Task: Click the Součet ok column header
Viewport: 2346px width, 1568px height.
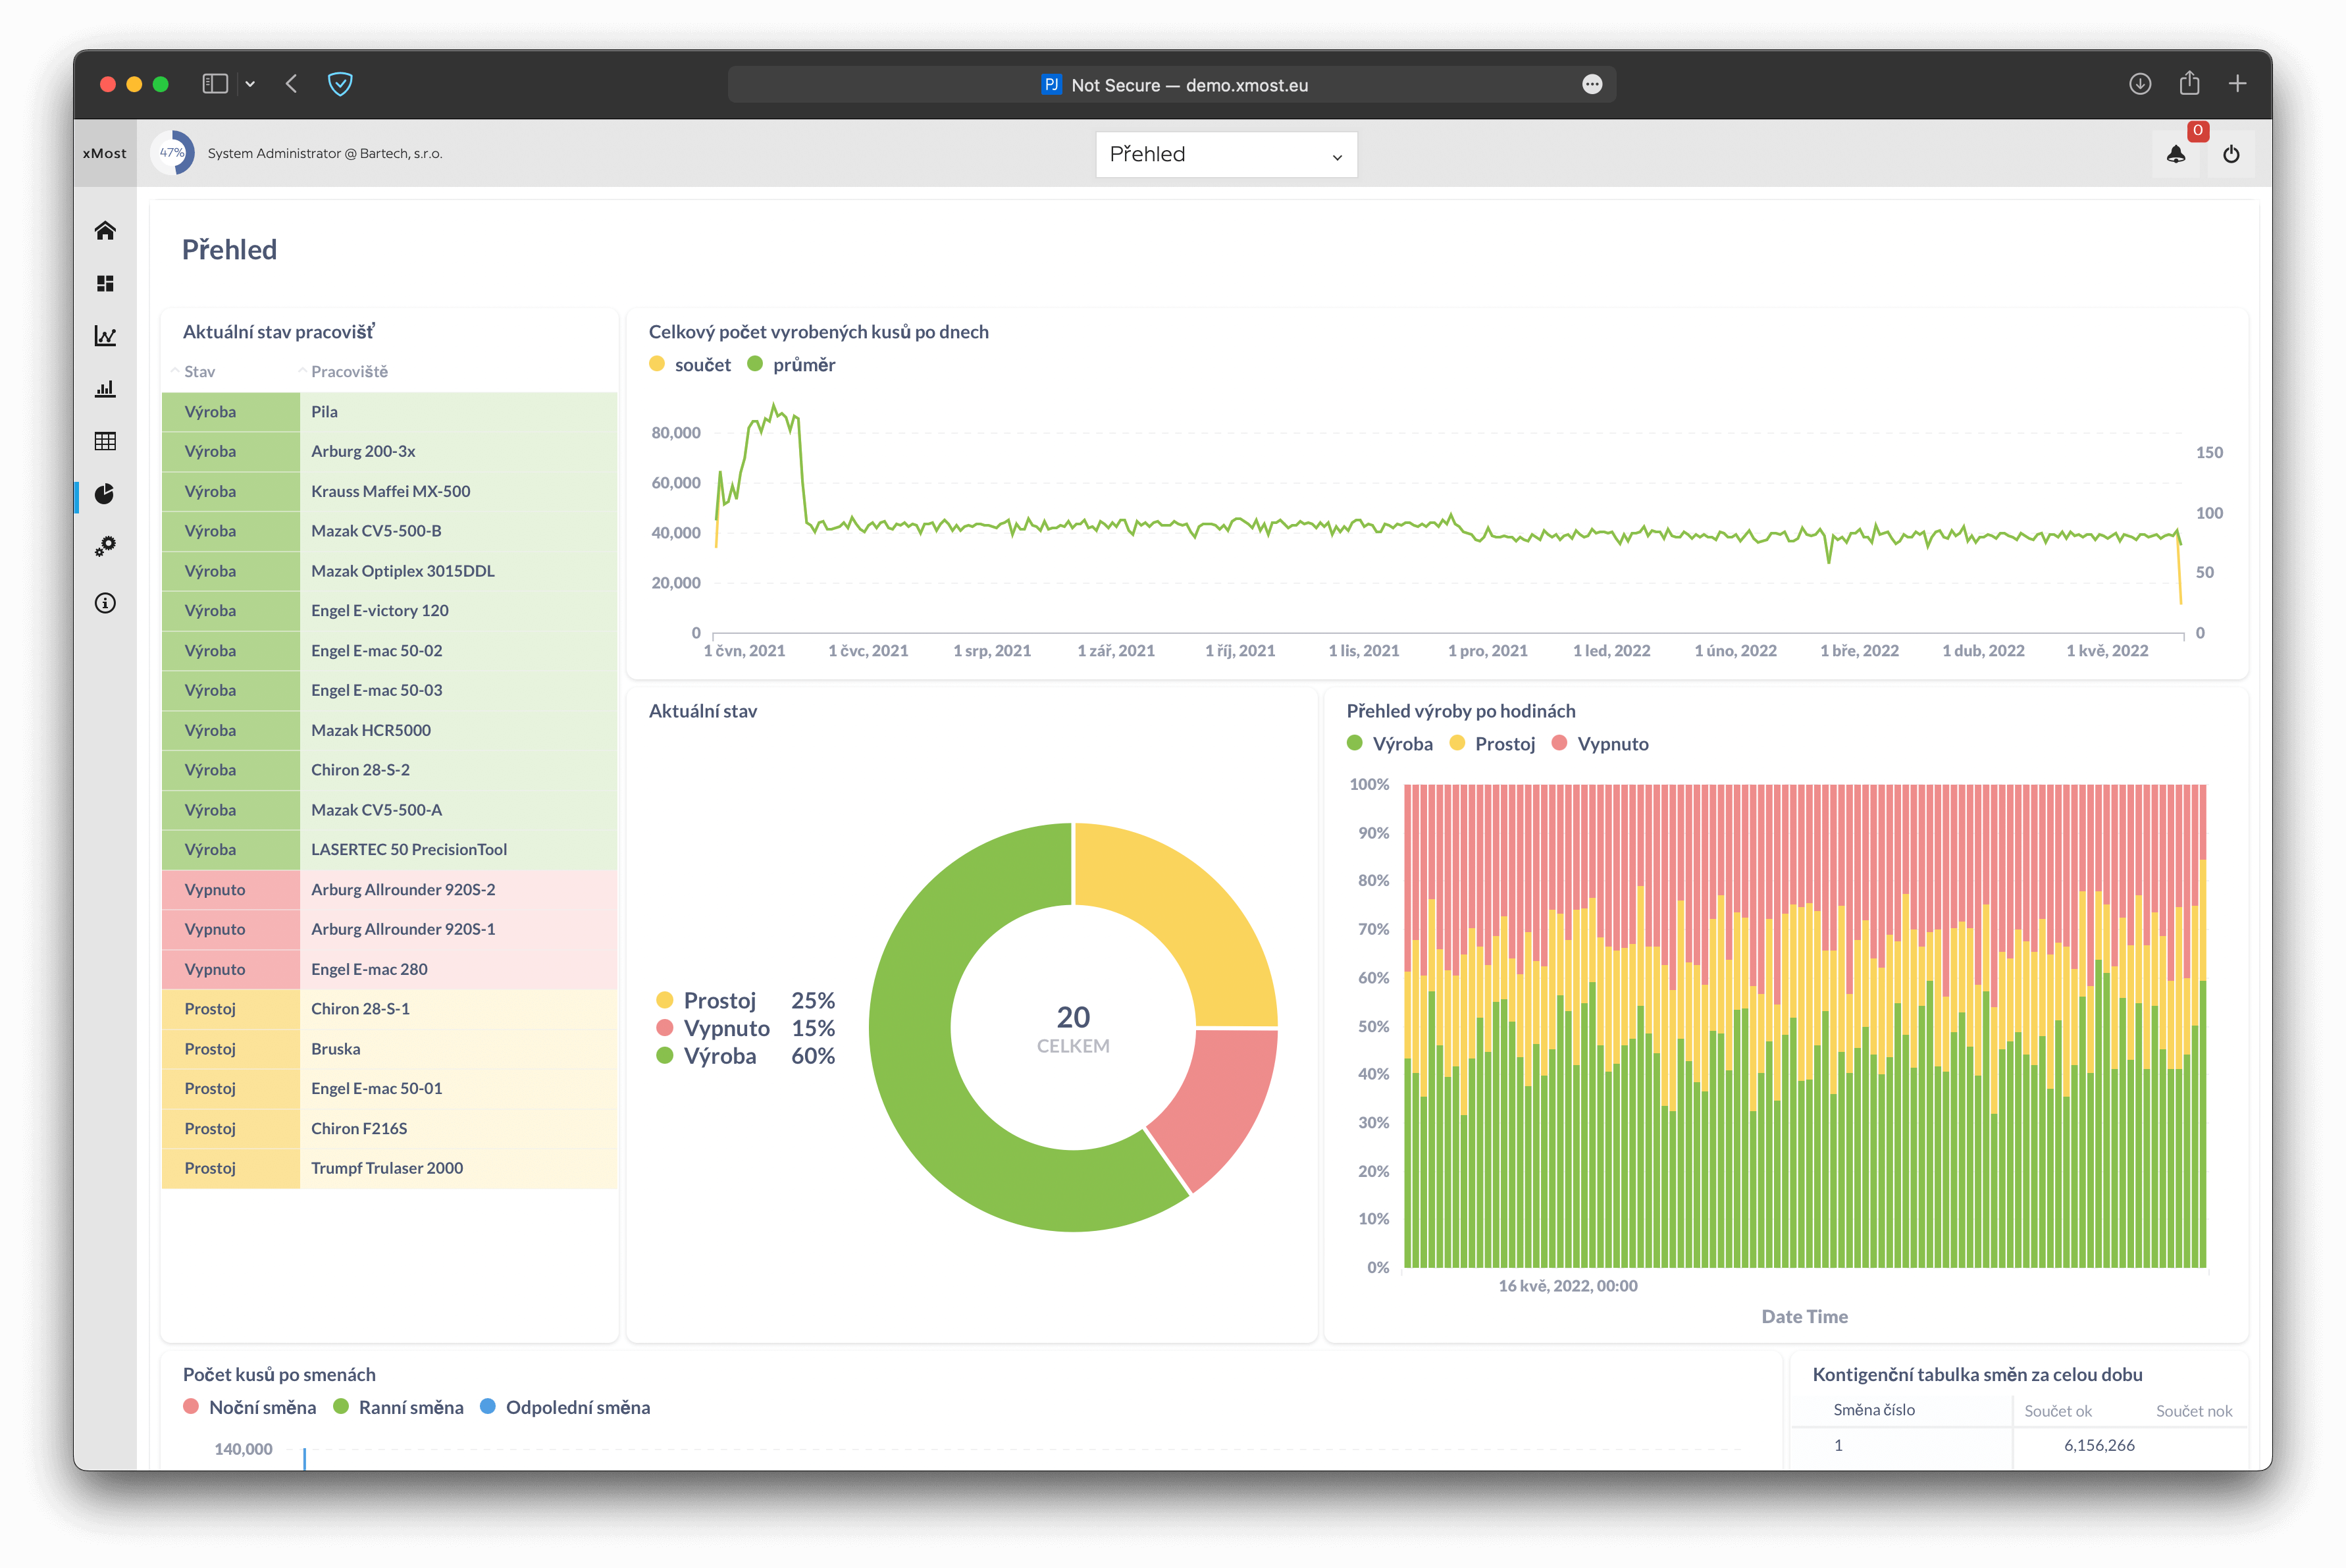Action: (2057, 1411)
